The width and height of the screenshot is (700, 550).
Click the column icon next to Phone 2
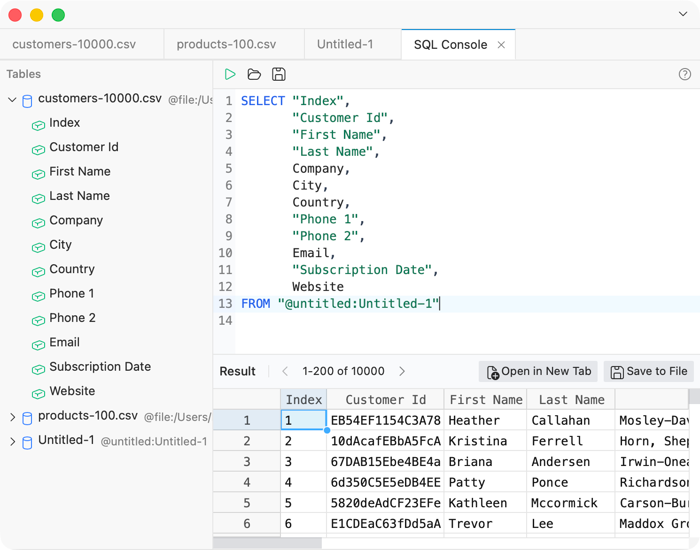click(38, 321)
